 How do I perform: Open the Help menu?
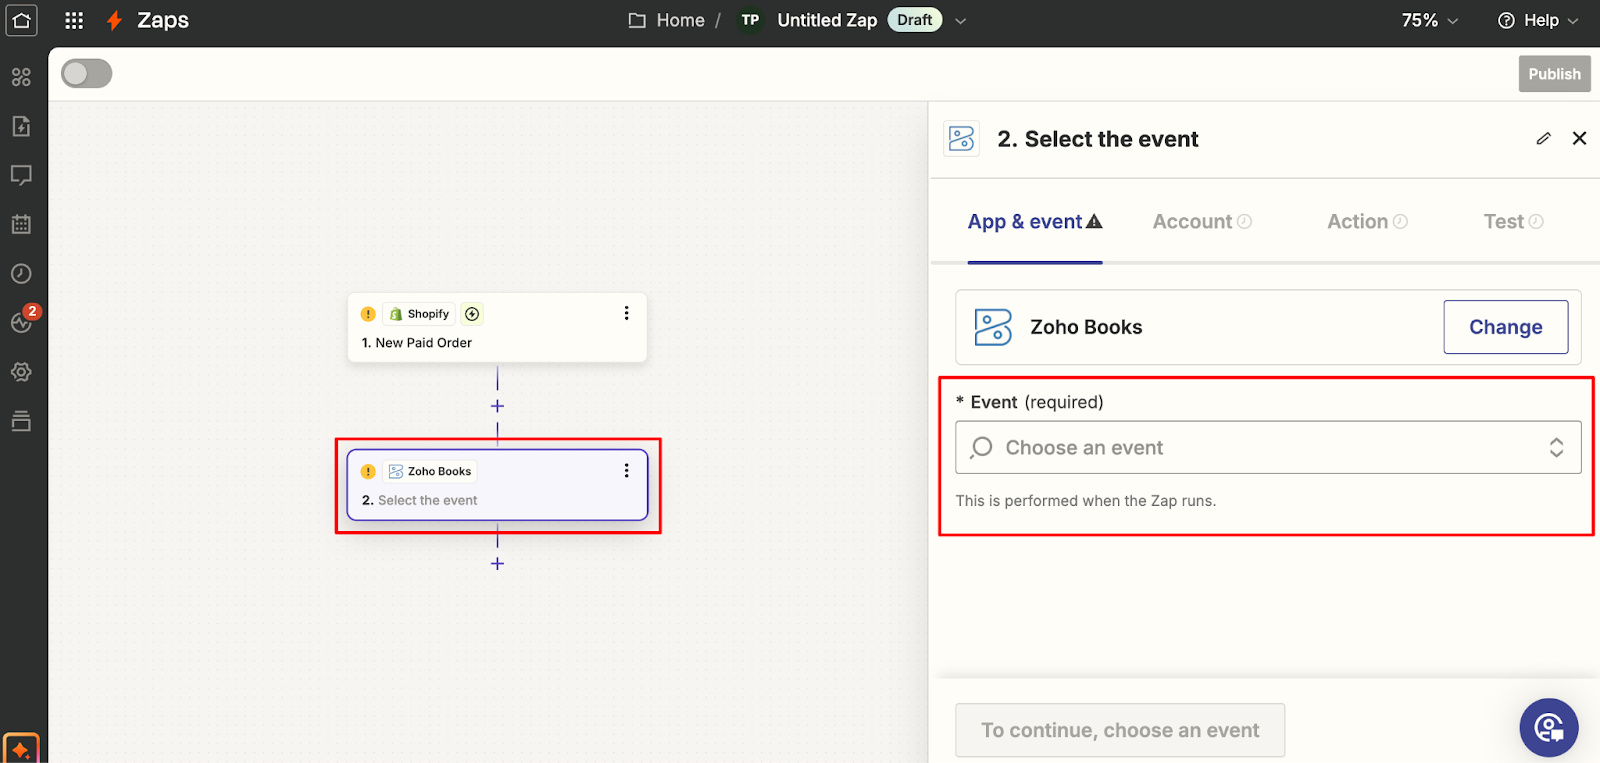(x=1538, y=20)
